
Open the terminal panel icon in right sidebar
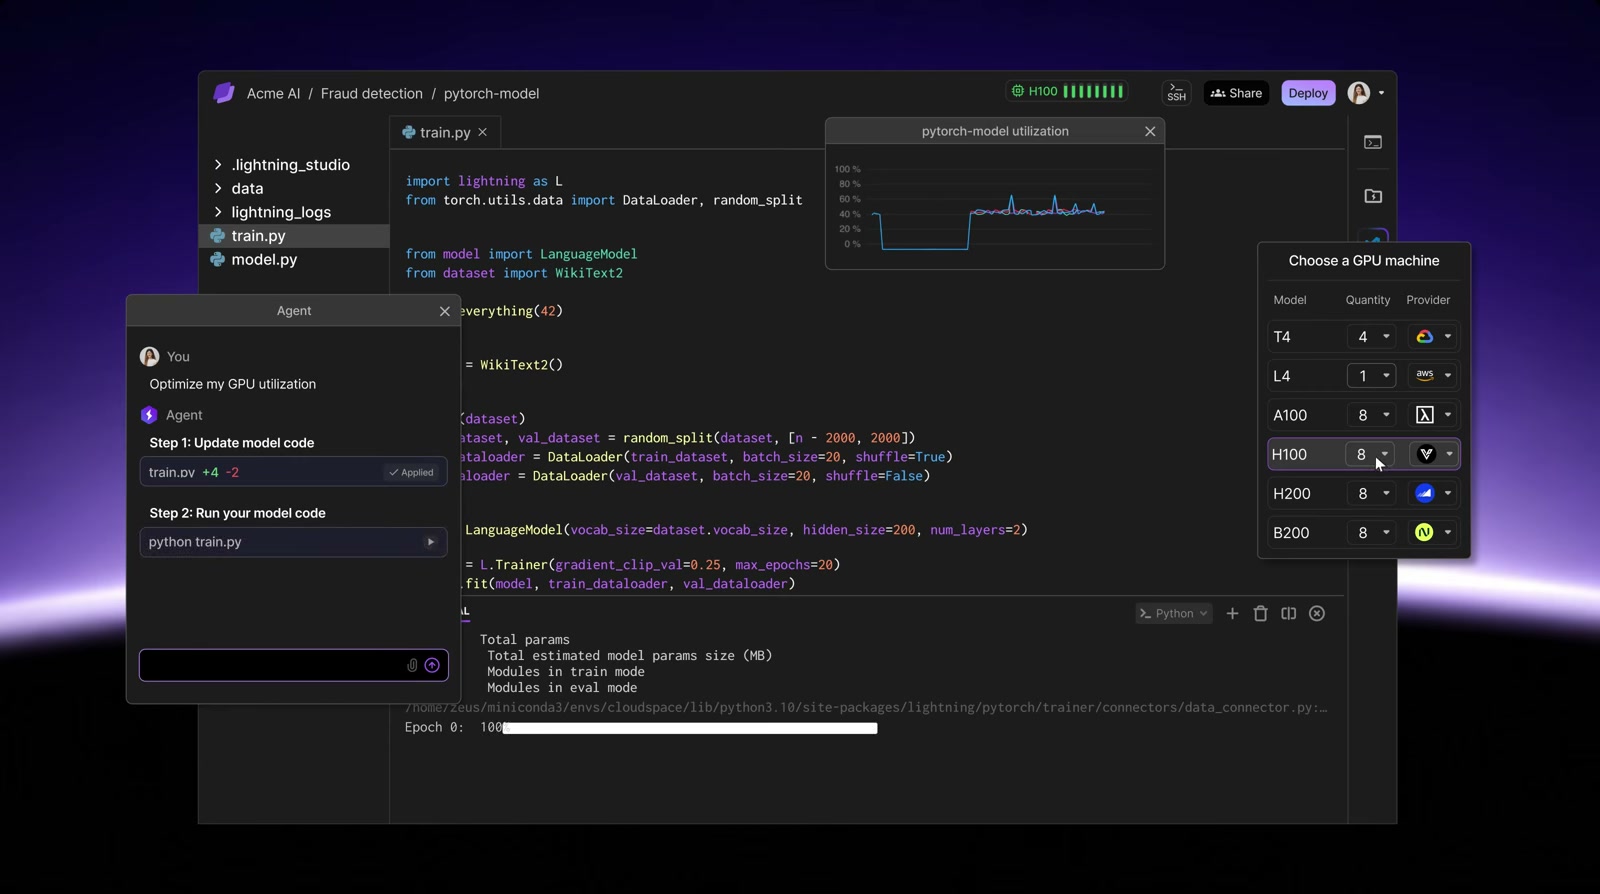pyautogui.click(x=1373, y=143)
